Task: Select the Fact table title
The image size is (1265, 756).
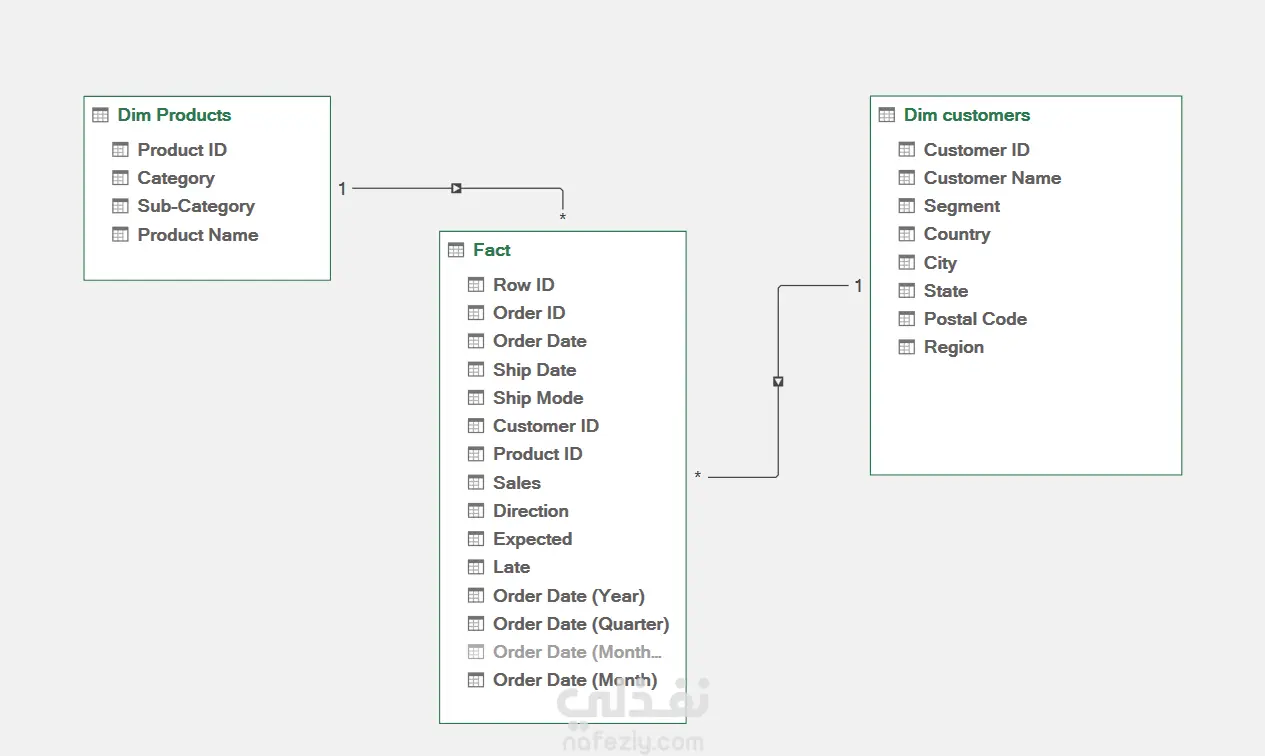Action: click(x=492, y=250)
